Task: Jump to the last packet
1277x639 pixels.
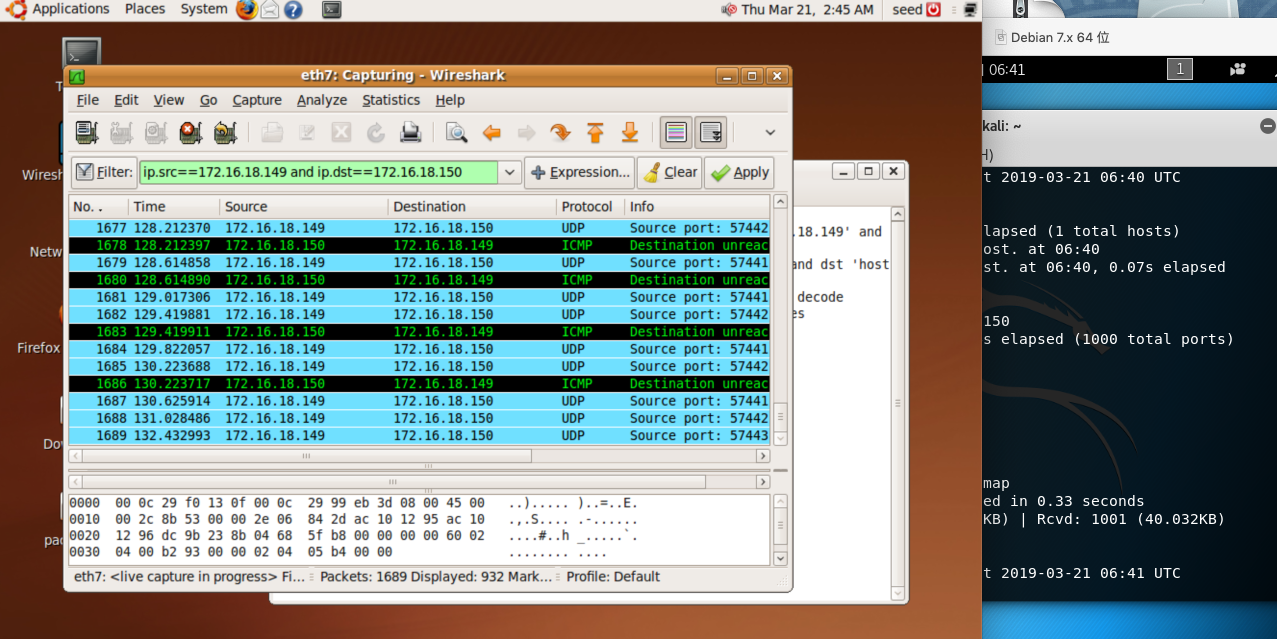Action: [x=630, y=132]
